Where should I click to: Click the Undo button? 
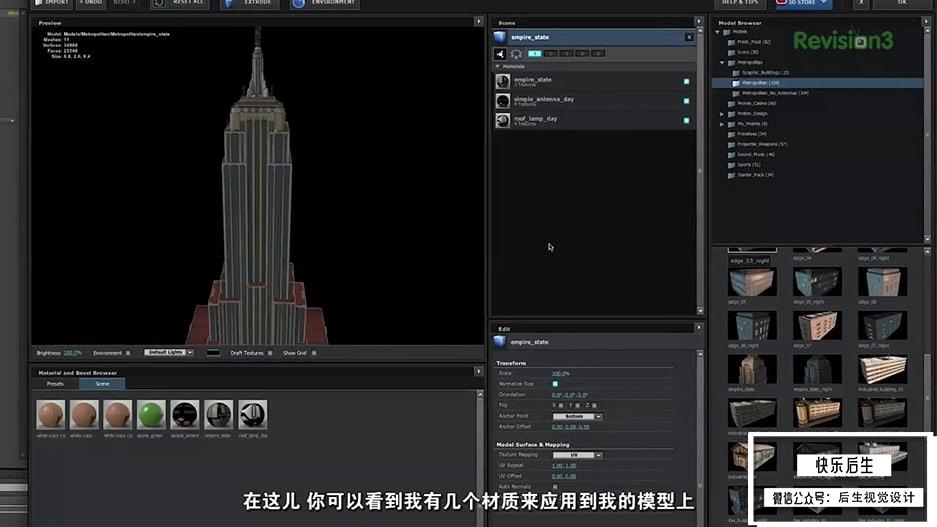[x=92, y=3]
